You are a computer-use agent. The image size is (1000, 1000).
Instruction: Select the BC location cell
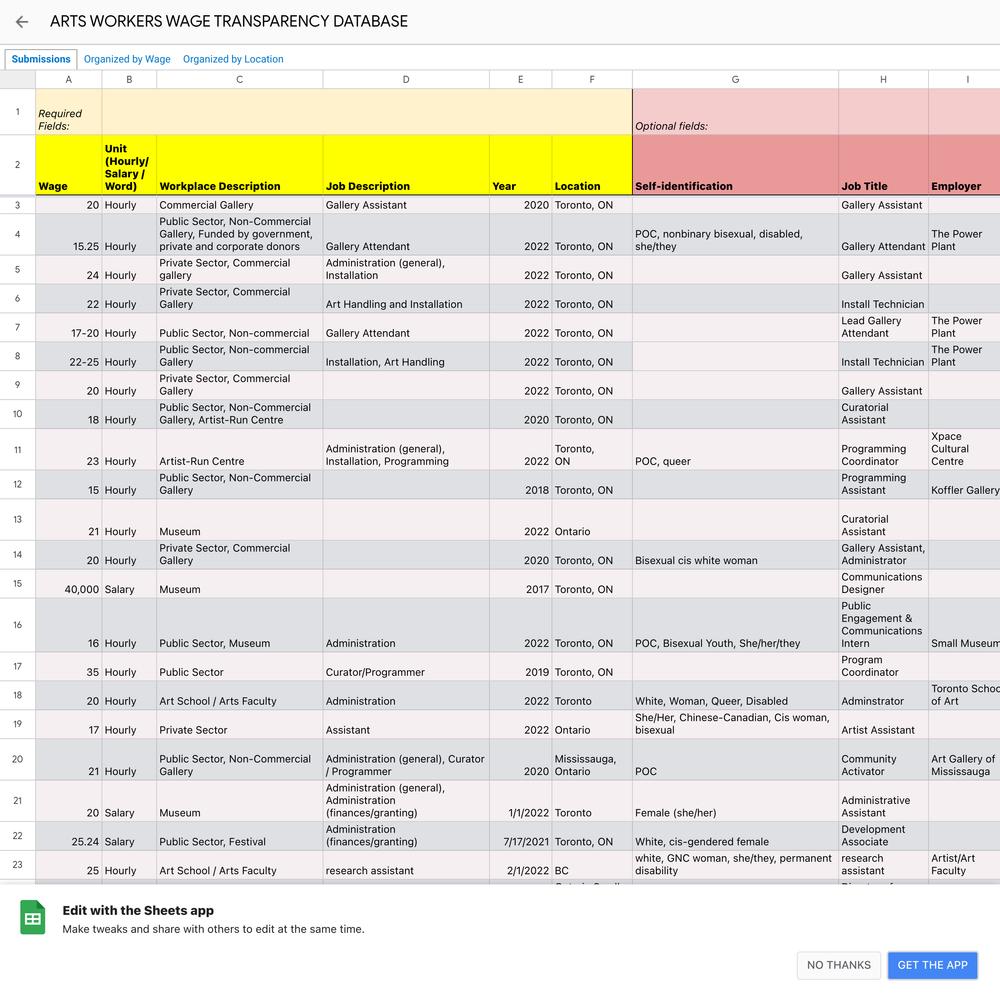coord(592,865)
